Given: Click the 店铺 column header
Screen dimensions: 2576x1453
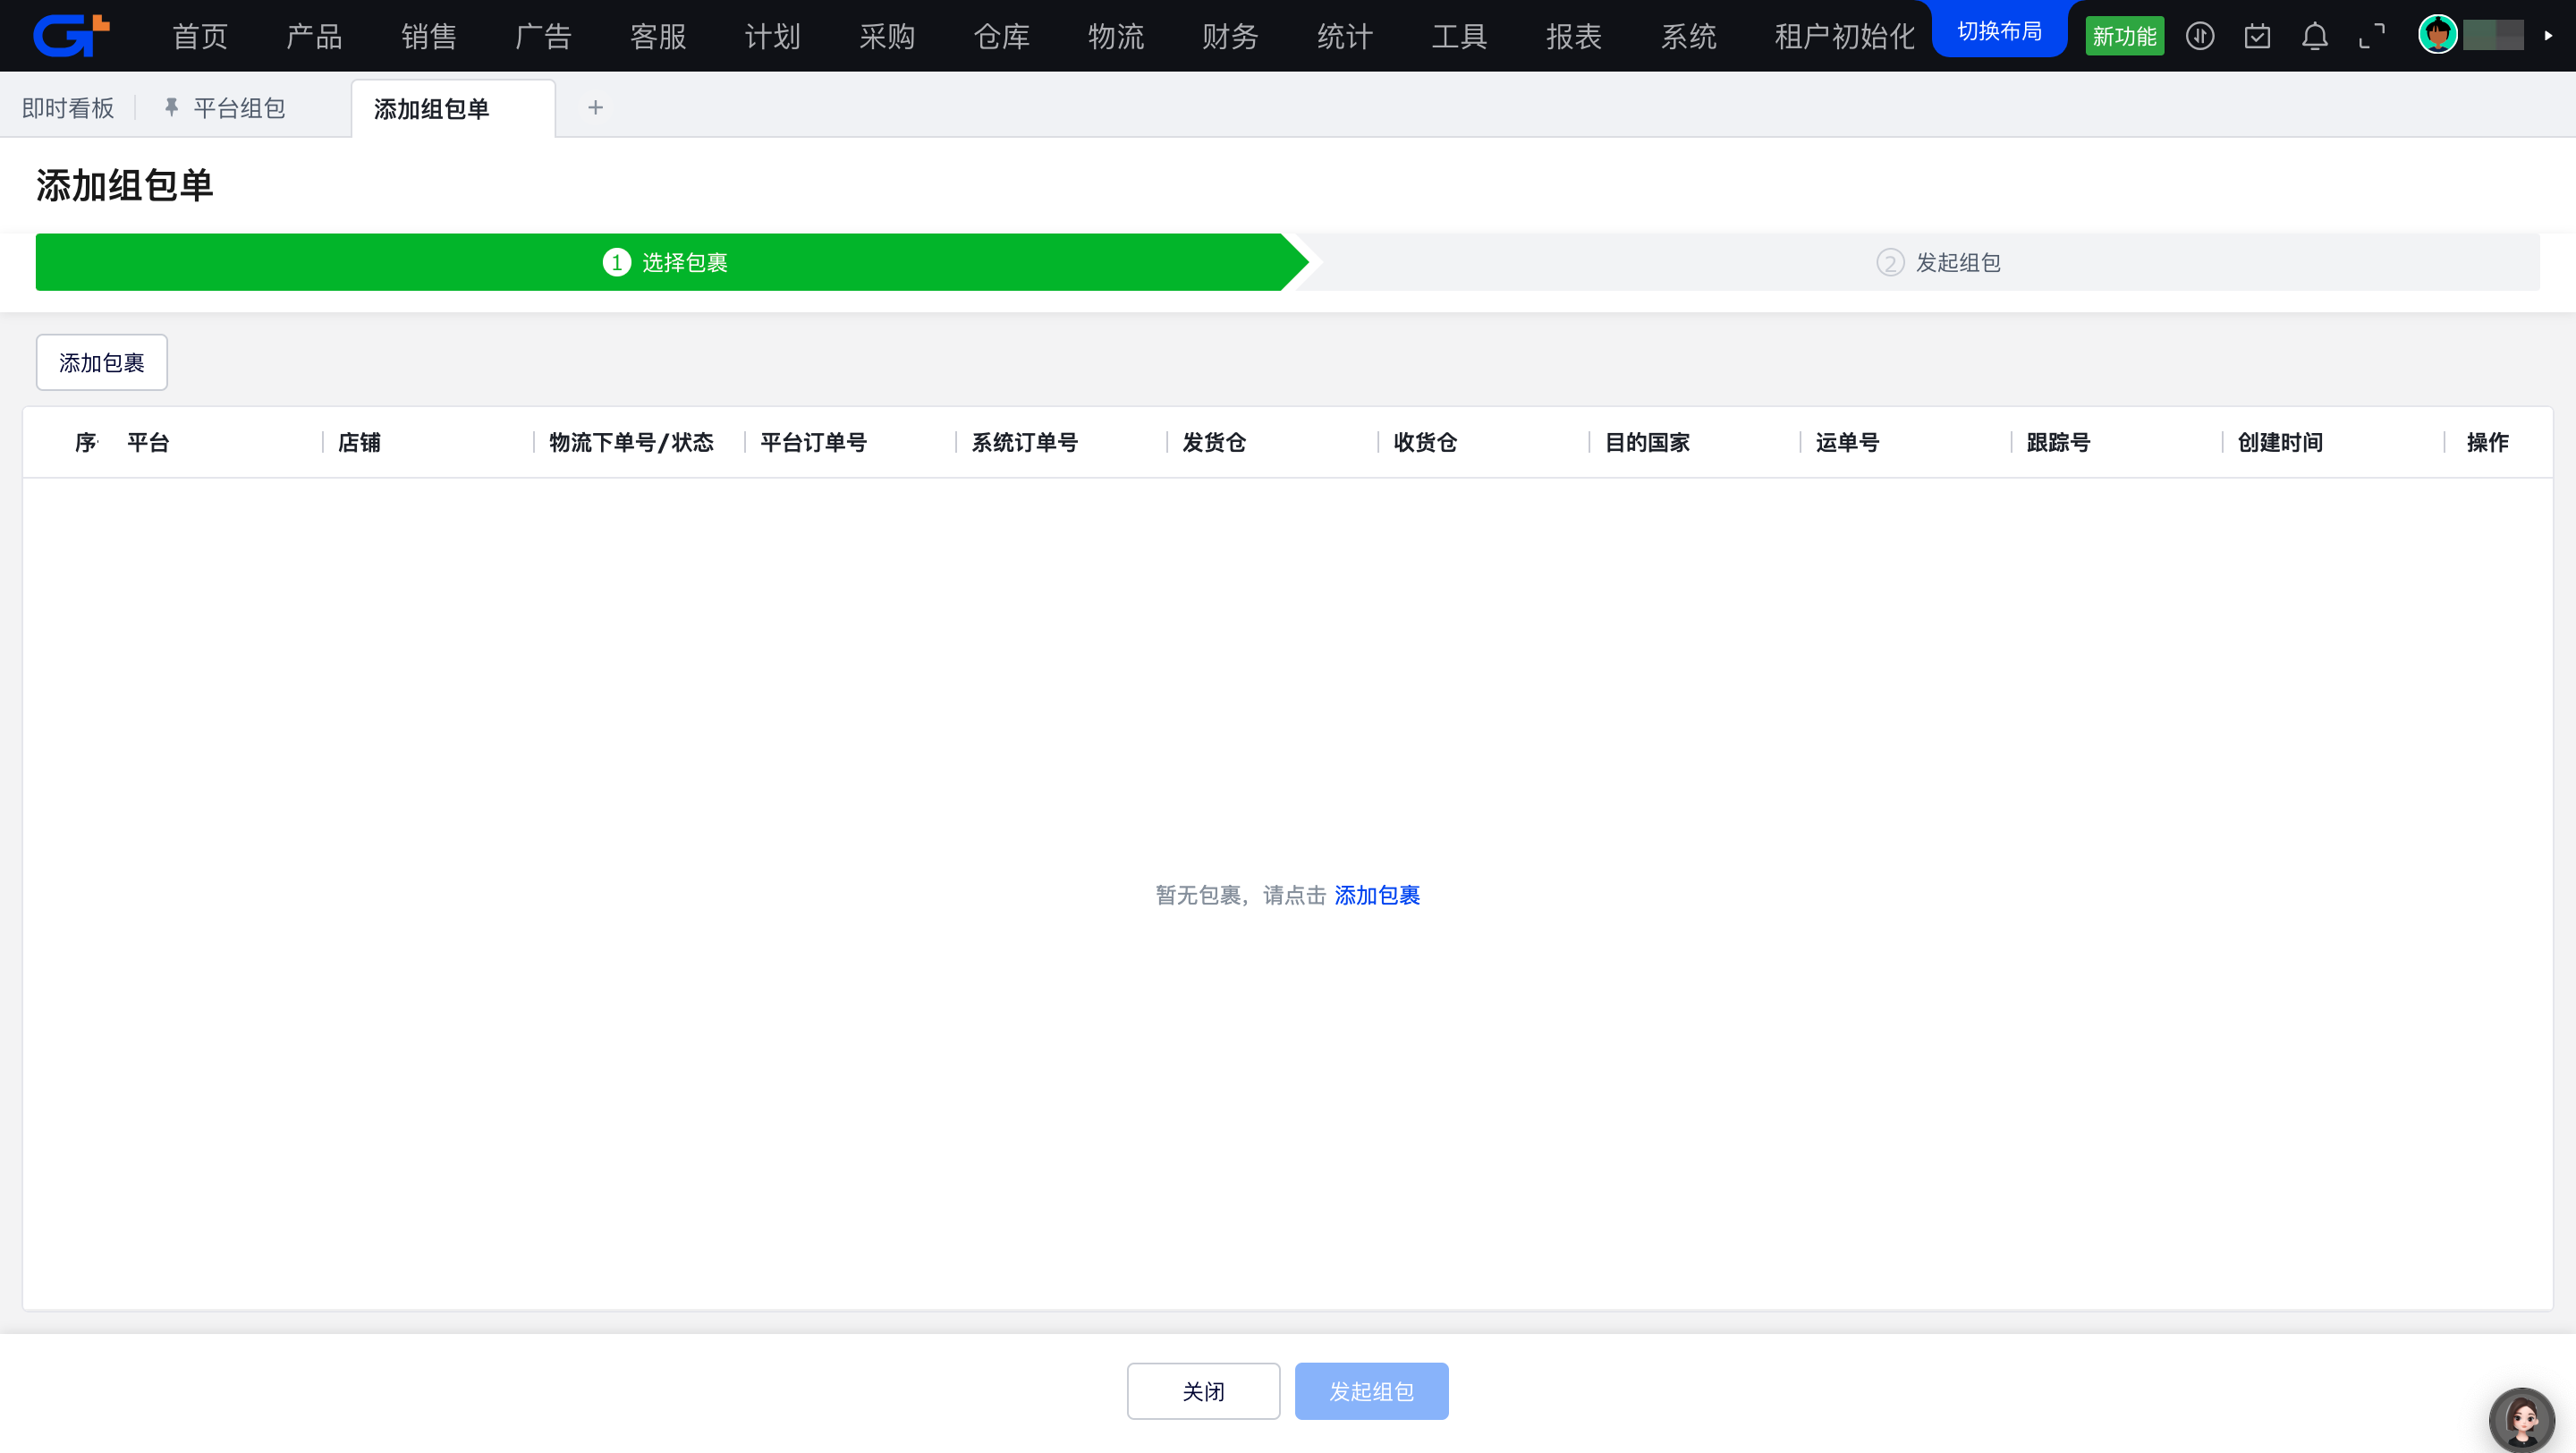Looking at the screenshot, I should pos(359,442).
